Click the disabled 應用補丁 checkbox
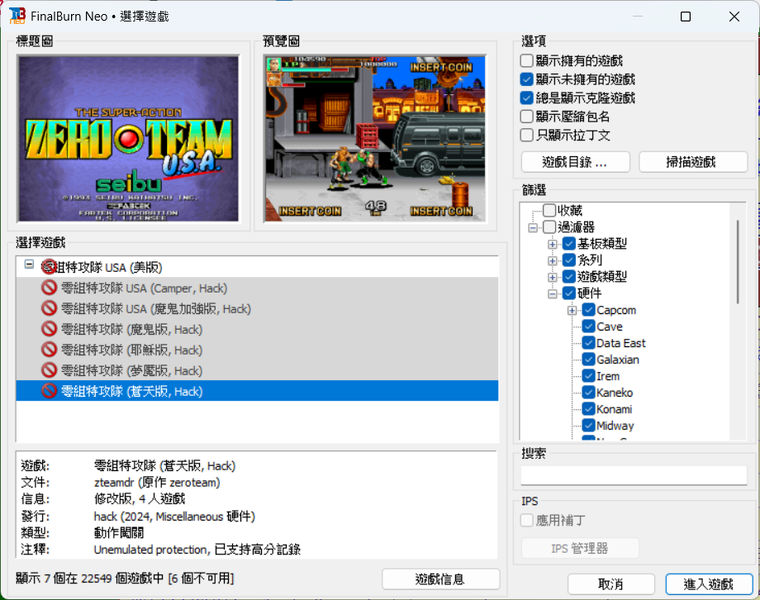Image resolution: width=760 pixels, height=600 pixels. [526, 520]
